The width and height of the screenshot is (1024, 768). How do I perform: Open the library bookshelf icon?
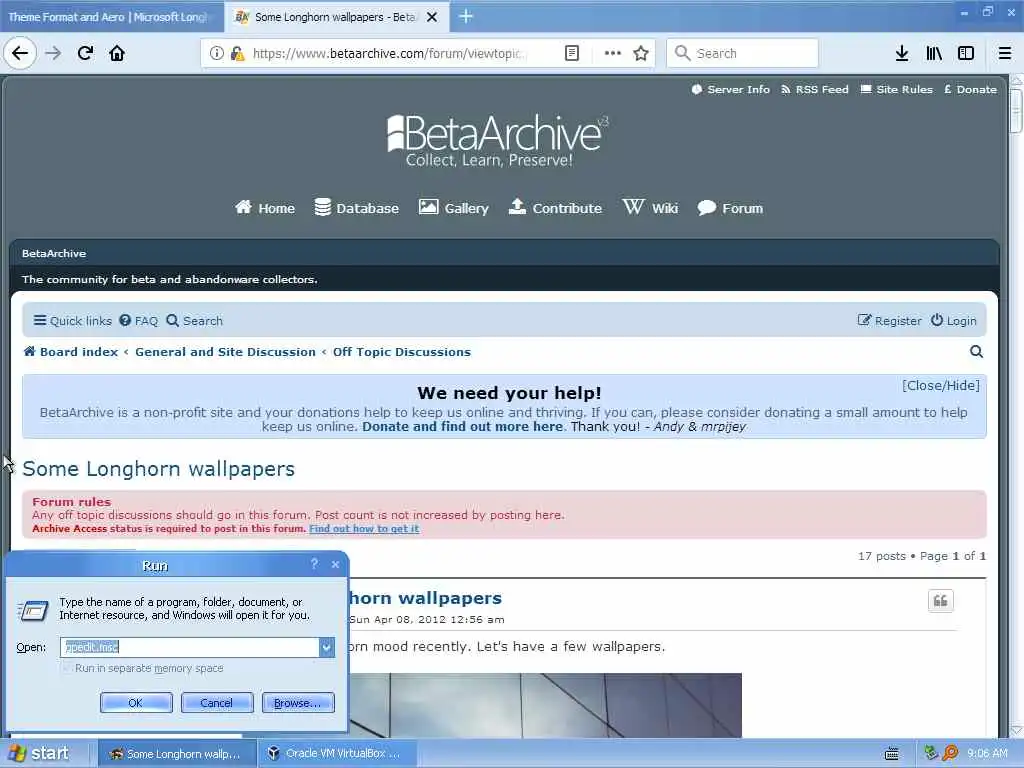point(934,54)
